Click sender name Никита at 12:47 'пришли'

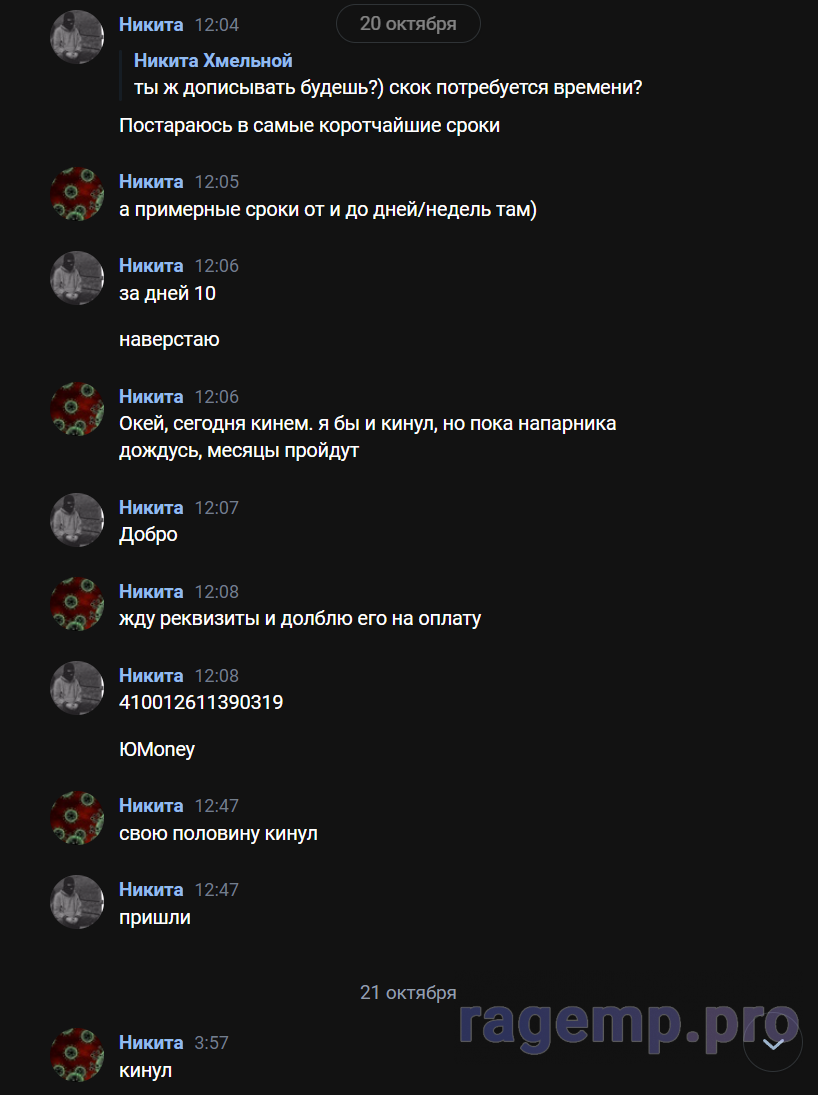151,890
